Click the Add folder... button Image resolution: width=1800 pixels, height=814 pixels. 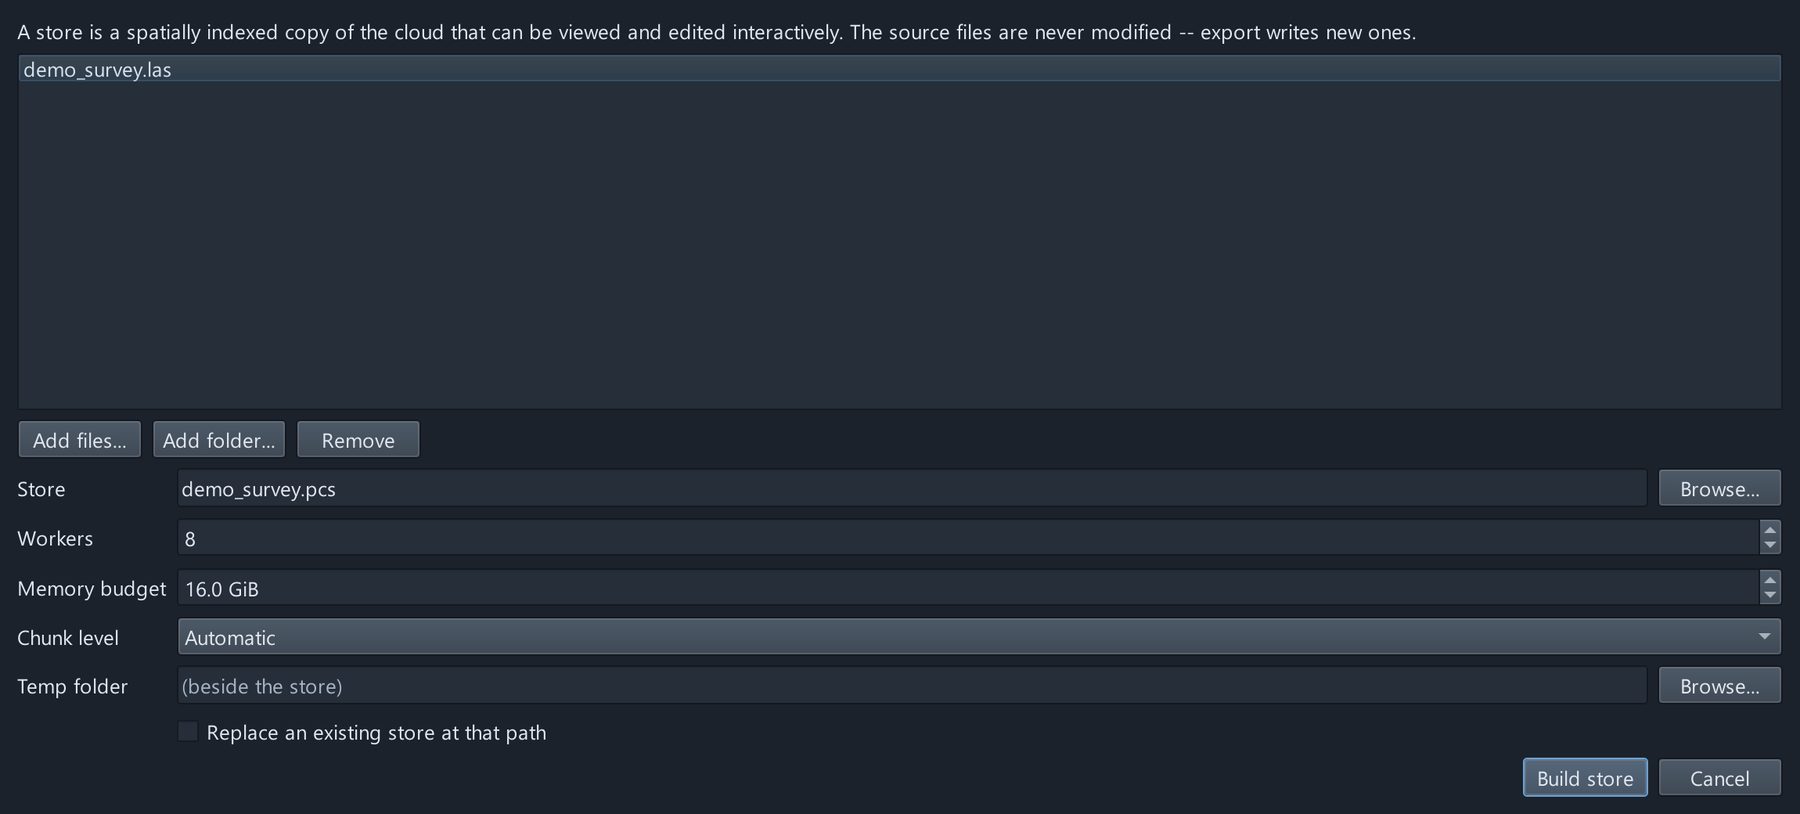click(x=219, y=440)
